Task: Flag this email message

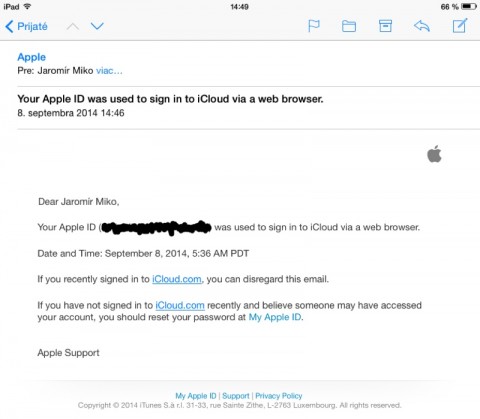Action: [314, 26]
